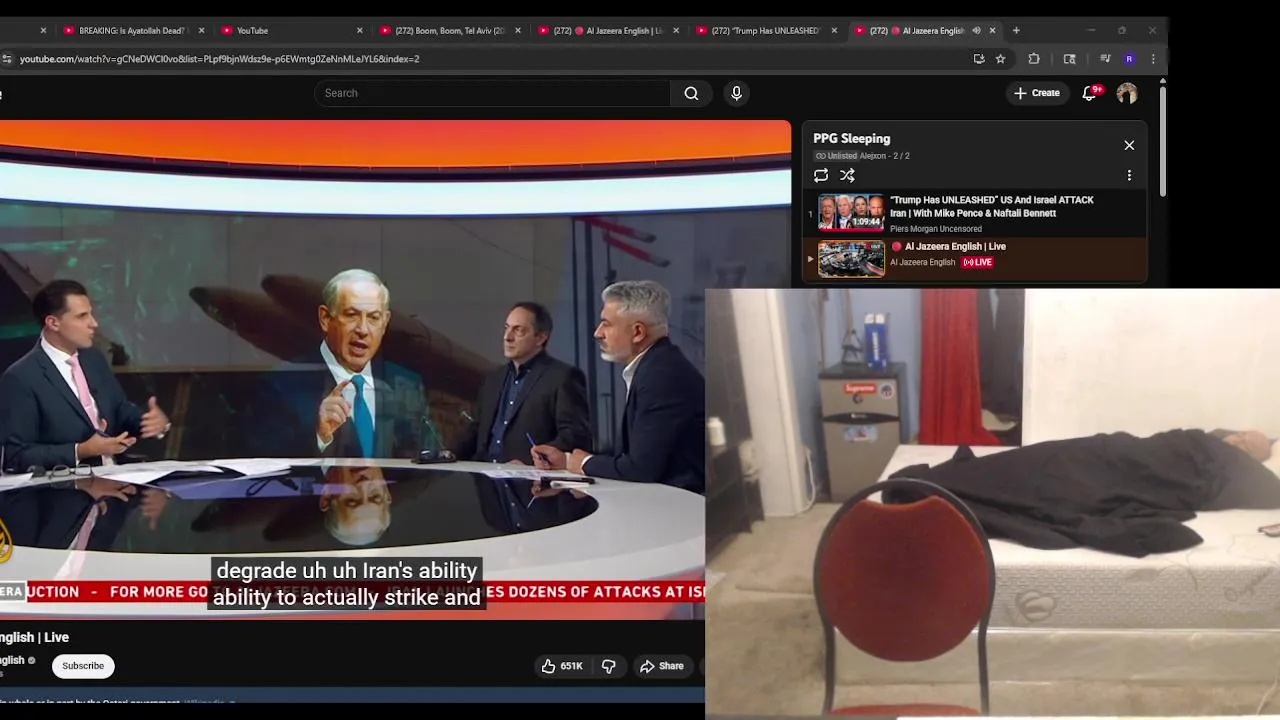Open media controls icon in toolbar
The width and height of the screenshot is (1280, 720).
(1105, 59)
